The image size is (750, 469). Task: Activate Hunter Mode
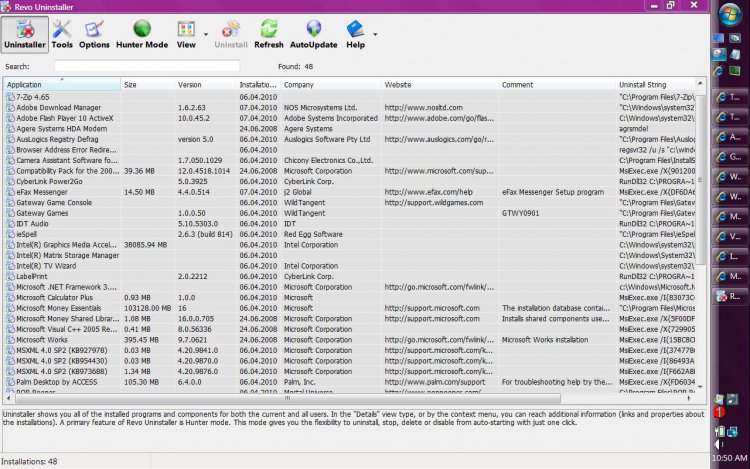142,34
